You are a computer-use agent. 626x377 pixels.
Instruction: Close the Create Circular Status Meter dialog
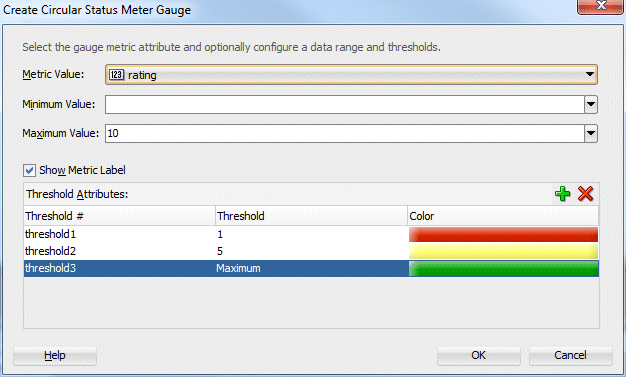click(600, 6)
